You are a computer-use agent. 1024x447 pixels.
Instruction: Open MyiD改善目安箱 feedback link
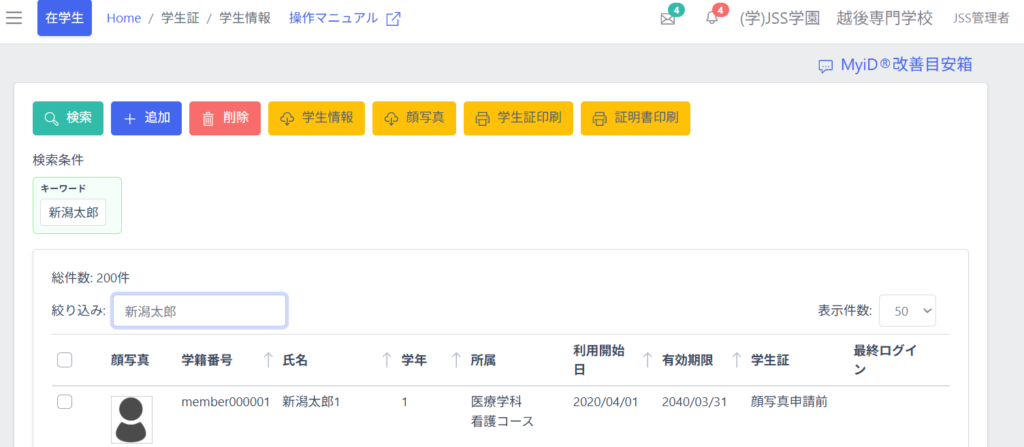tap(895, 65)
